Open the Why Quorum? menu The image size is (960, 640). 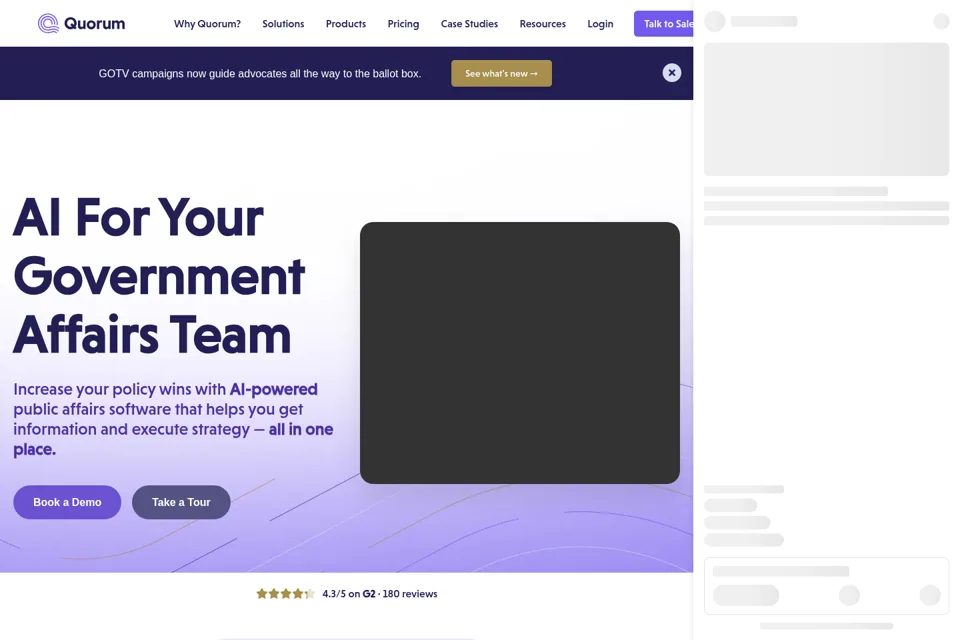click(207, 24)
